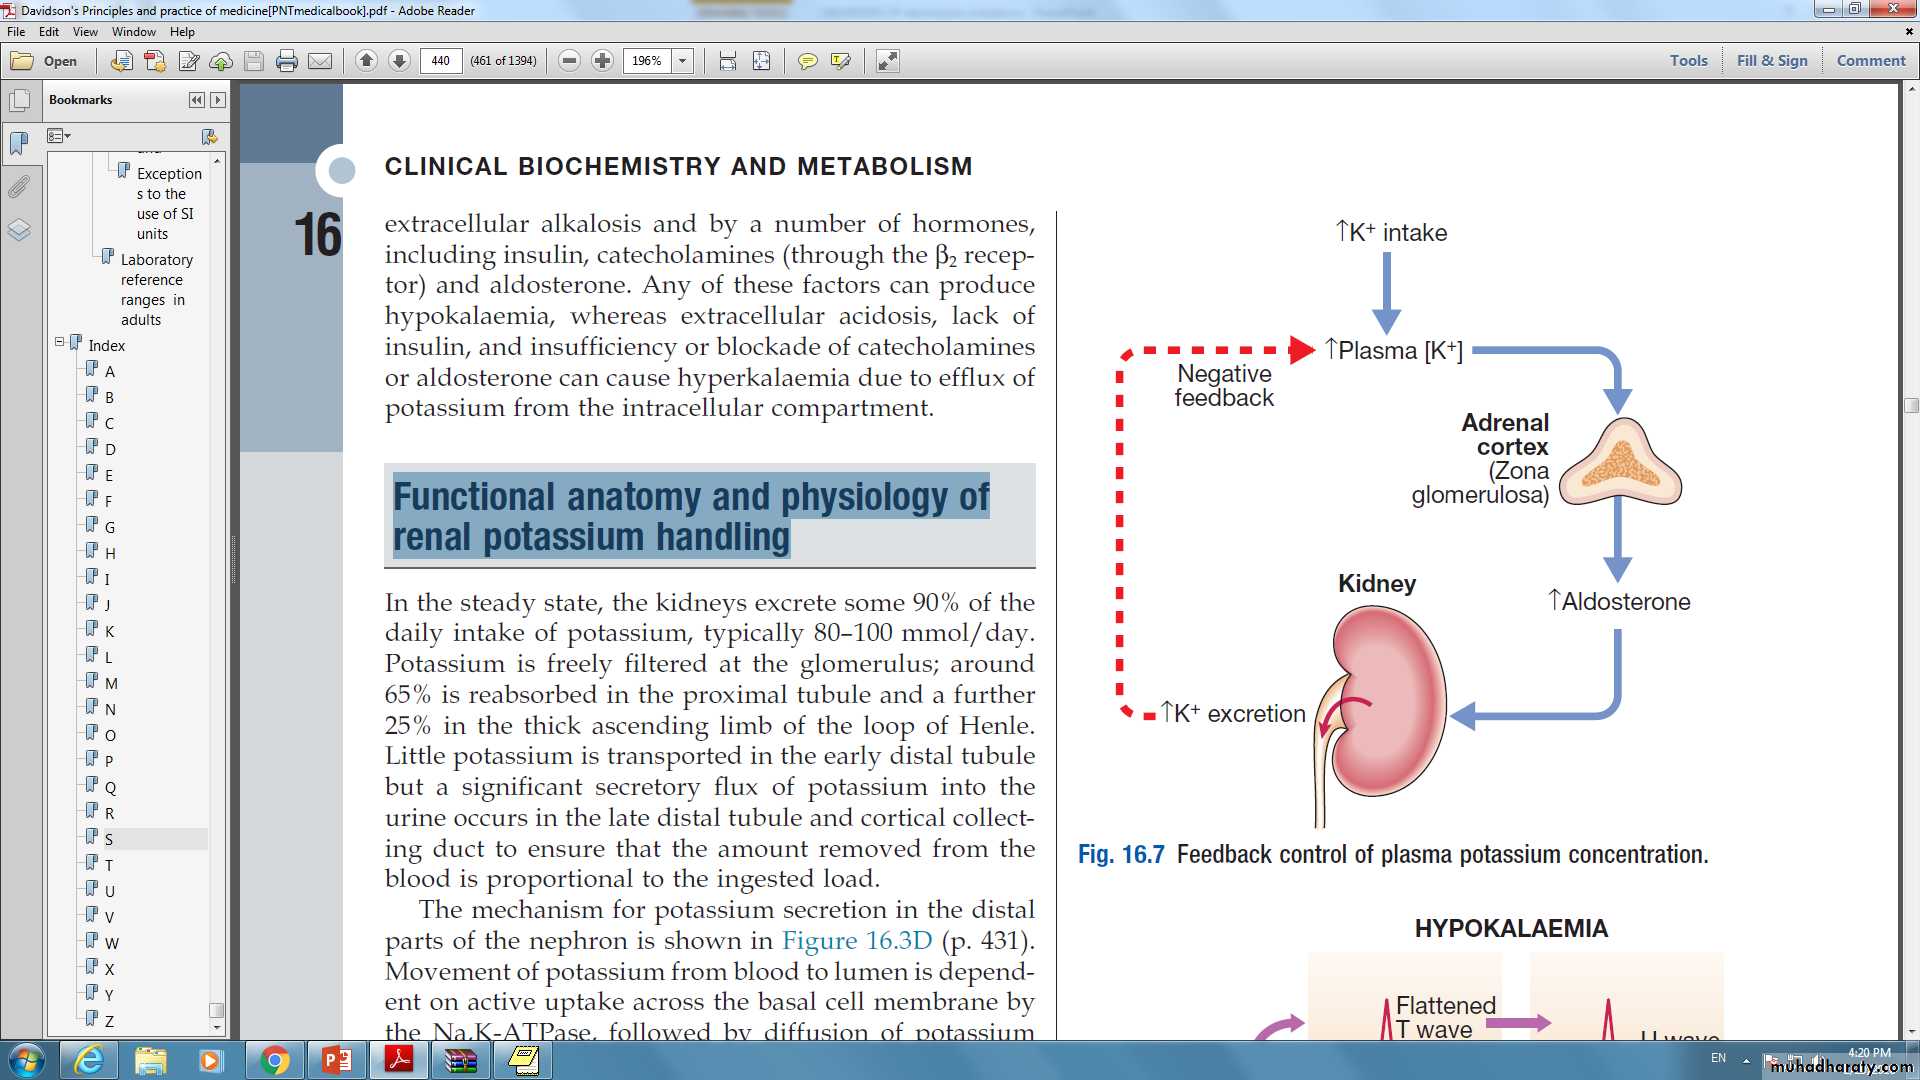
Task: Click the zoom in plus button
Action: click(x=602, y=61)
